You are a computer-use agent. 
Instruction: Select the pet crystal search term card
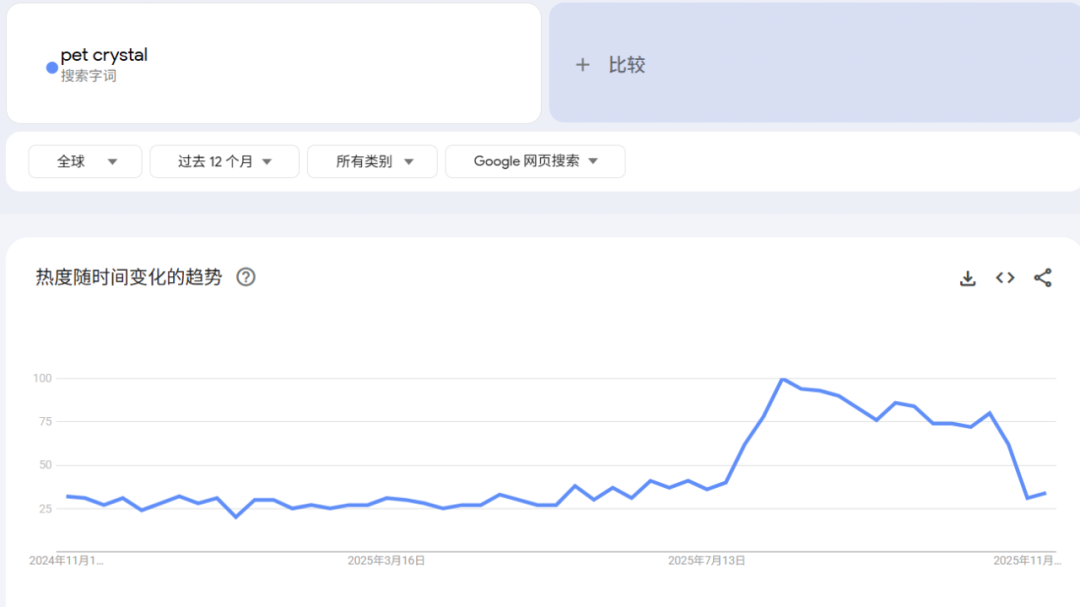tap(273, 62)
